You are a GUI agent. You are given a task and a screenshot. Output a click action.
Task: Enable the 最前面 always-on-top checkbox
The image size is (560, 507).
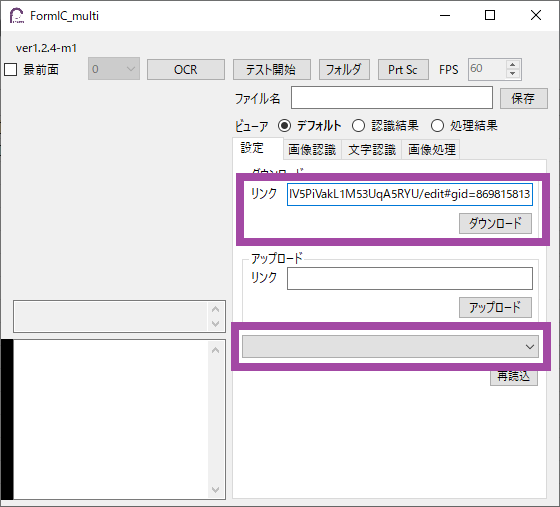pos(10,70)
